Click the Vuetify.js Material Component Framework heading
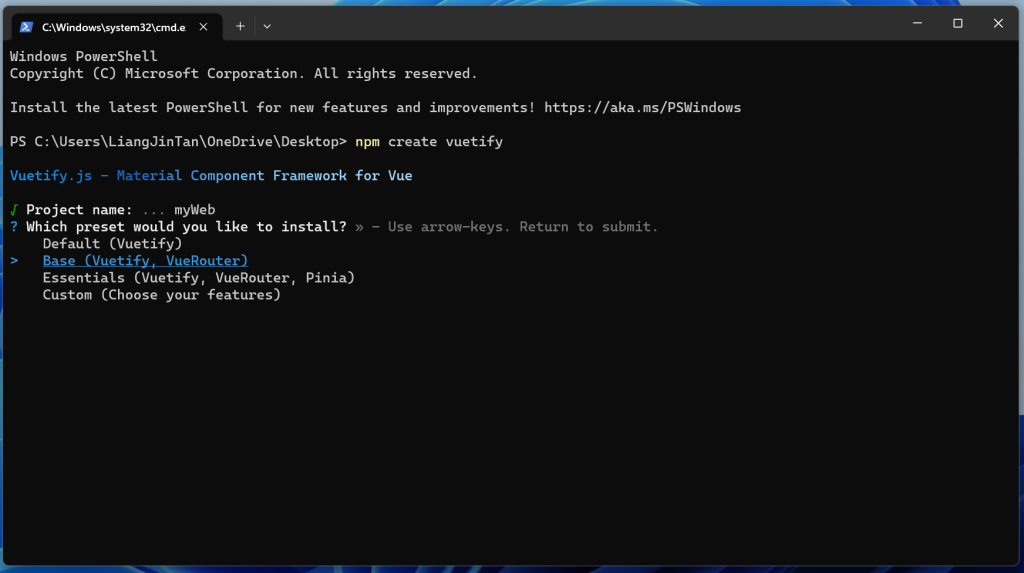The width and height of the screenshot is (1024, 573). 211,176
